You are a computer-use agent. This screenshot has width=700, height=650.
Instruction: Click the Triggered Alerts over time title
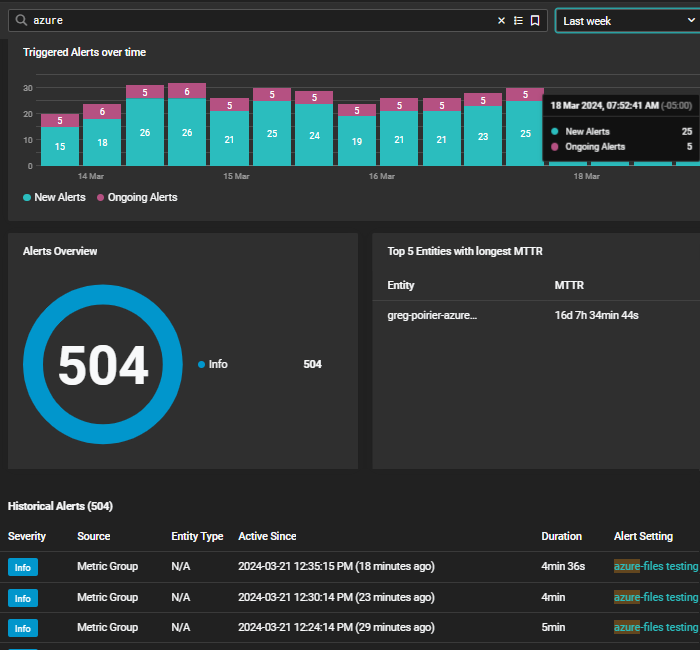[x=84, y=52]
